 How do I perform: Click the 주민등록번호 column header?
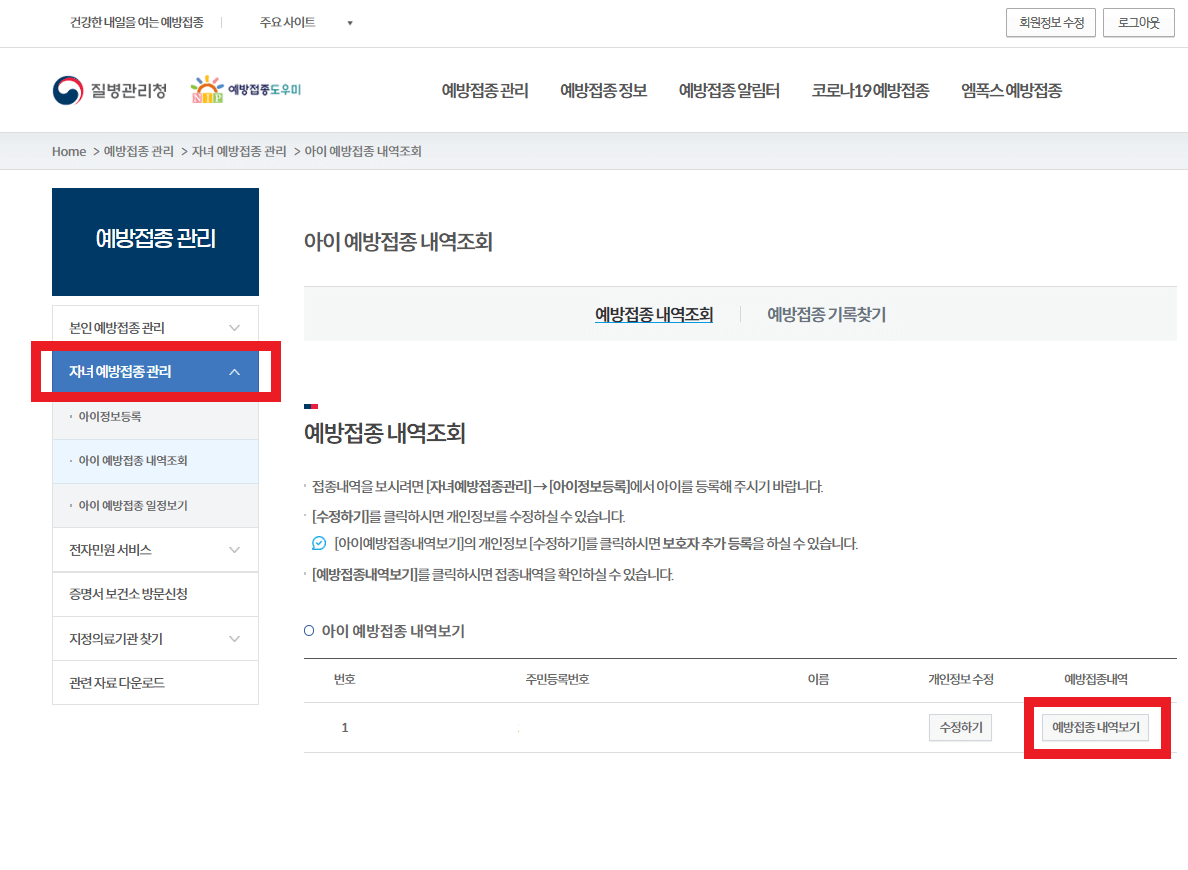tap(558, 680)
